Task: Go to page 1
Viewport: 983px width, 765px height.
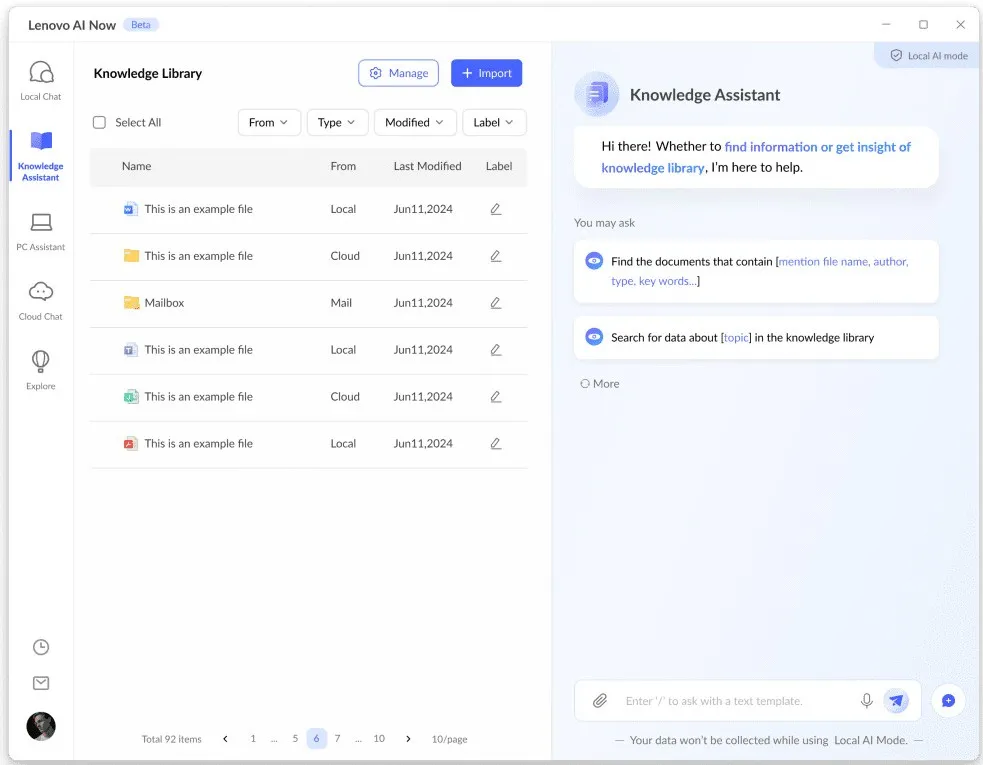Action: click(x=253, y=739)
